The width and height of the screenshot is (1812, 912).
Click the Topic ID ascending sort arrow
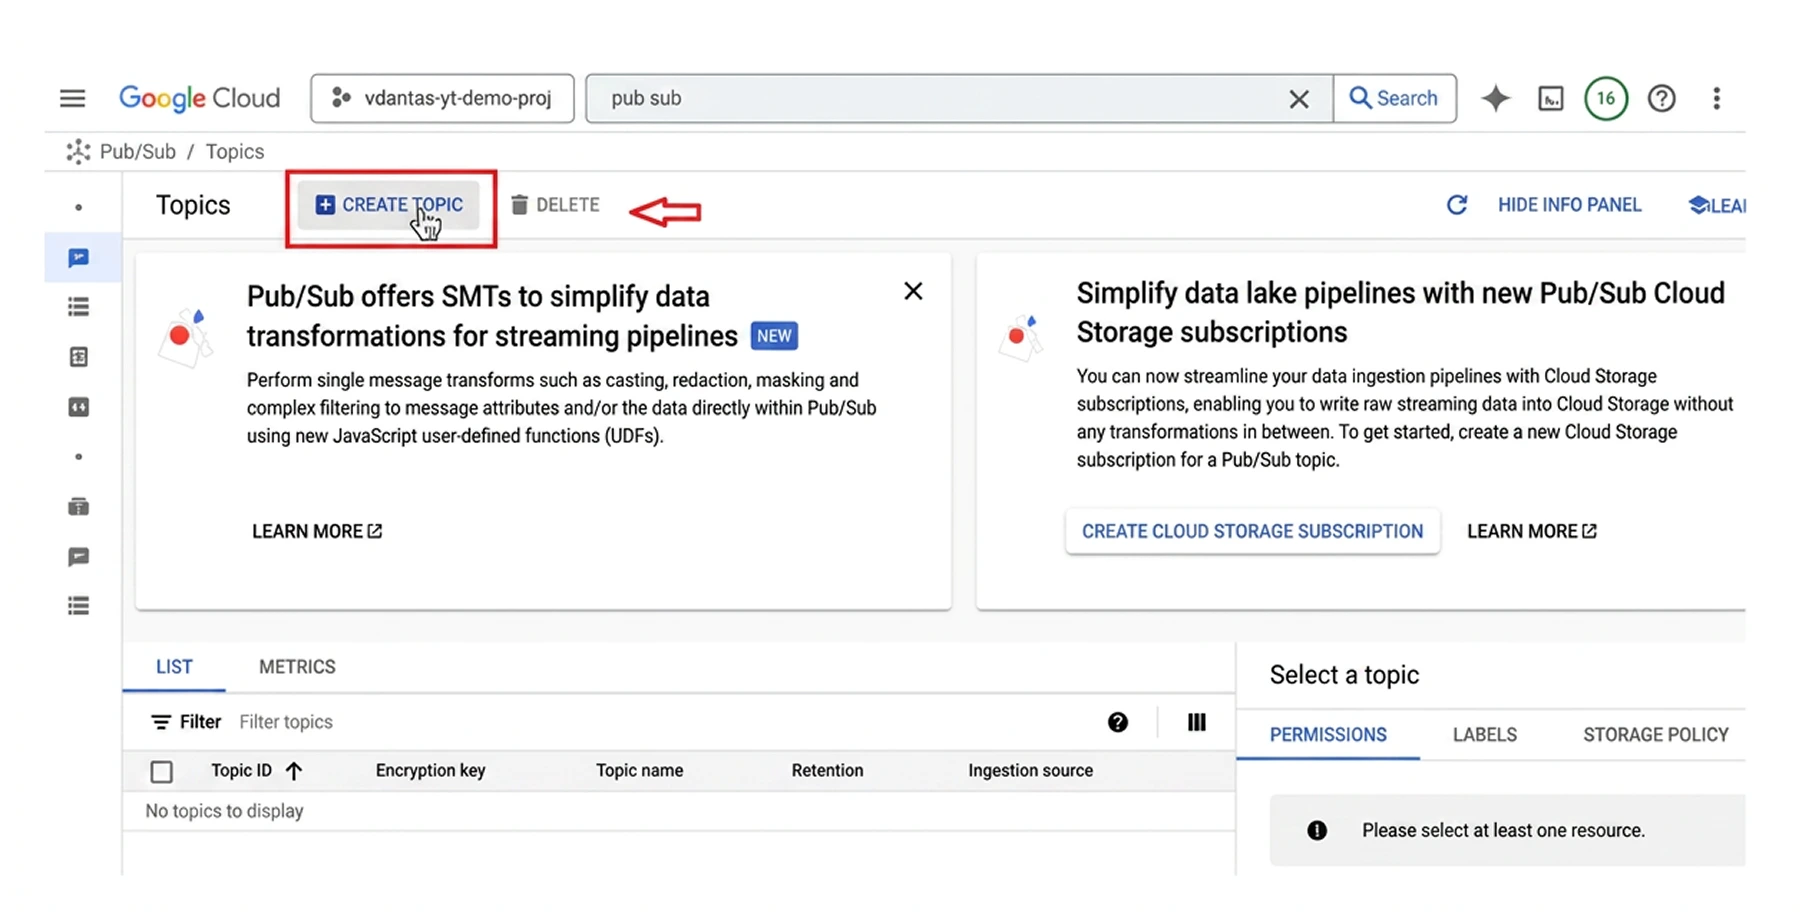coord(294,770)
